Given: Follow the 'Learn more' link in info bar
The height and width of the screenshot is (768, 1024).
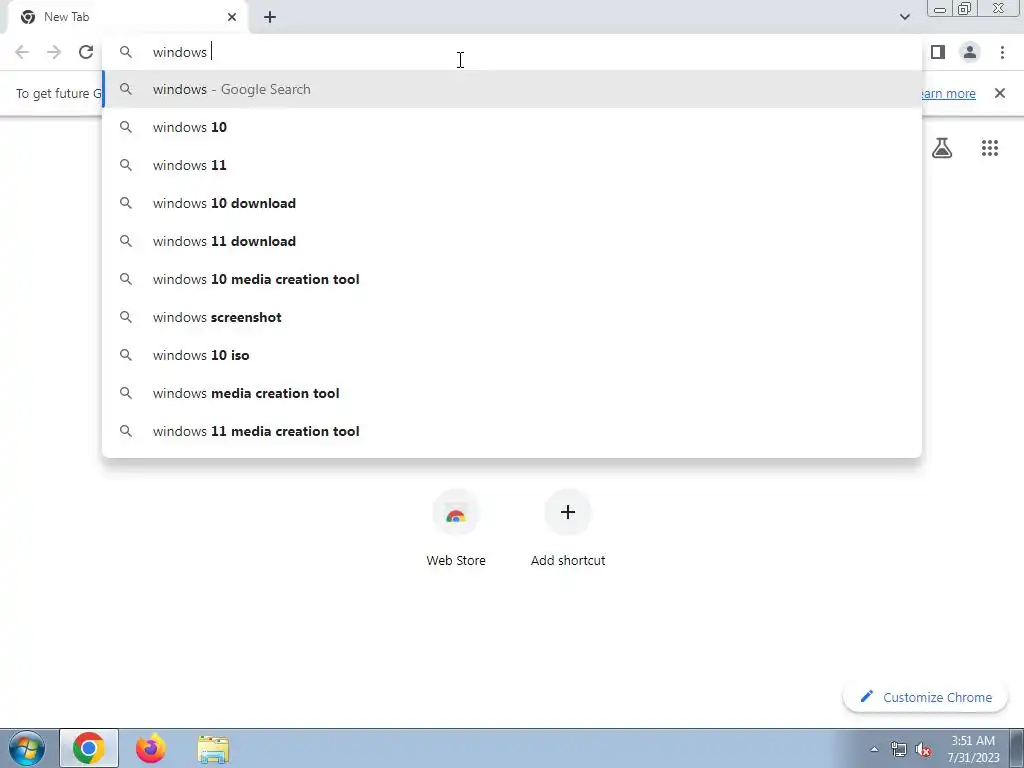Looking at the screenshot, I should (948, 93).
